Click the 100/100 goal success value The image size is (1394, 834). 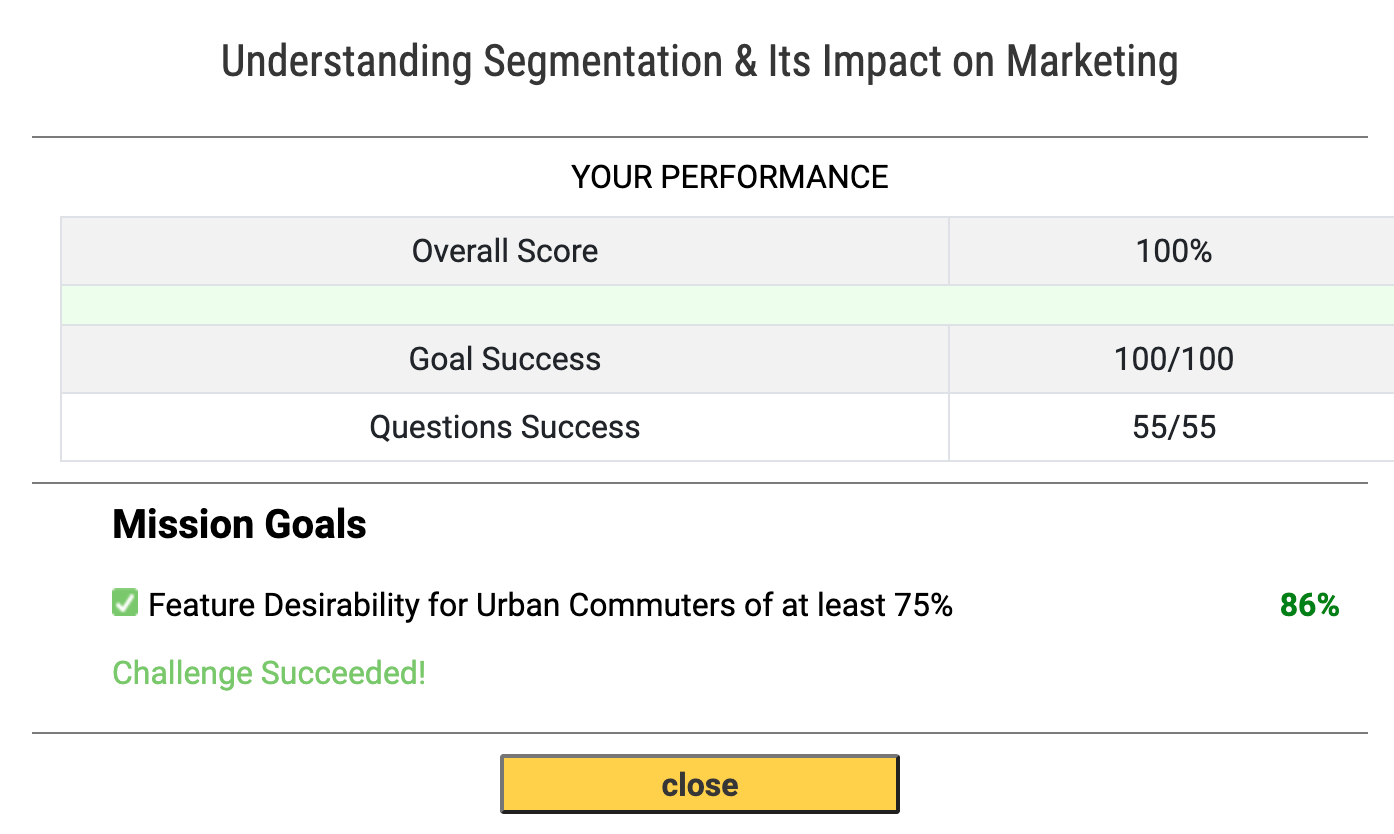point(1174,359)
